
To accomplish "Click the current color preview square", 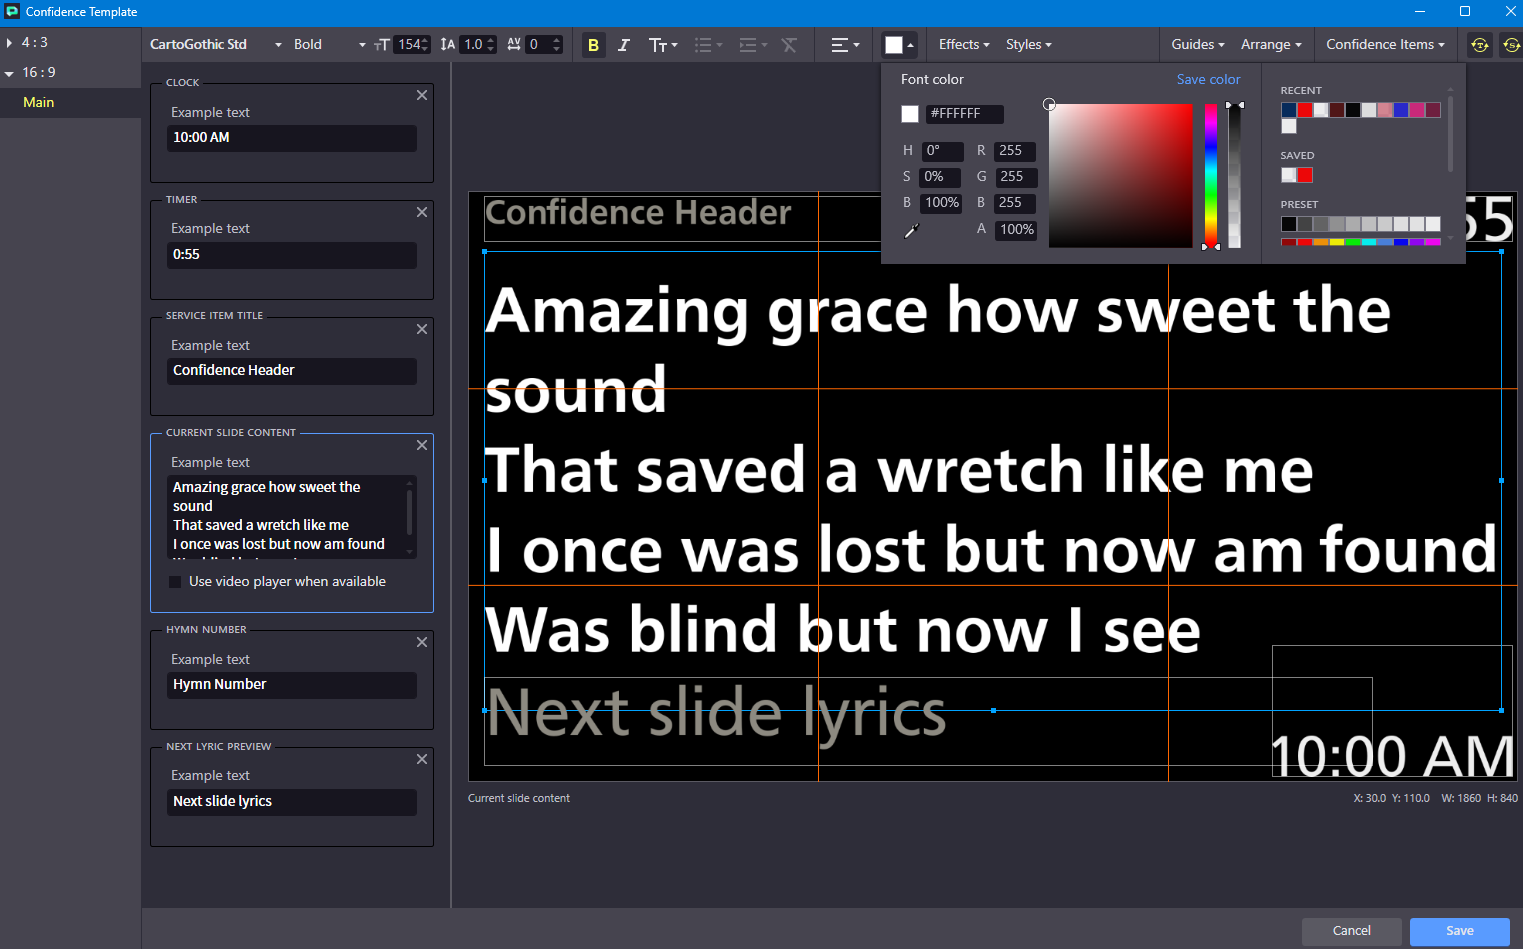I will coord(910,114).
